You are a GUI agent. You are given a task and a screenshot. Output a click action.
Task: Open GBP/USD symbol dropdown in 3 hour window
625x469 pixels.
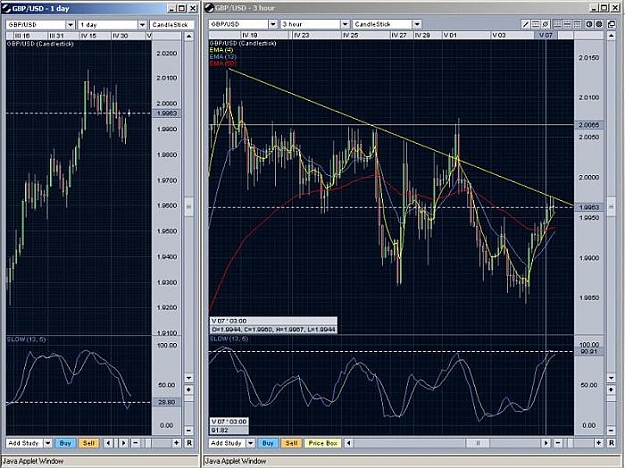[273, 25]
